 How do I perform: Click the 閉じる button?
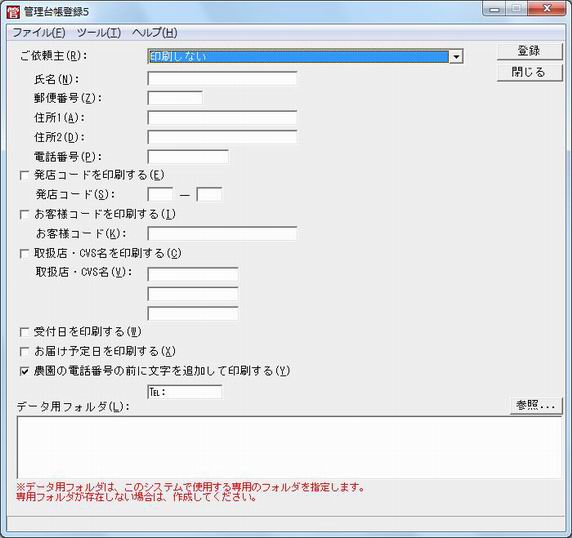pyautogui.click(x=529, y=72)
